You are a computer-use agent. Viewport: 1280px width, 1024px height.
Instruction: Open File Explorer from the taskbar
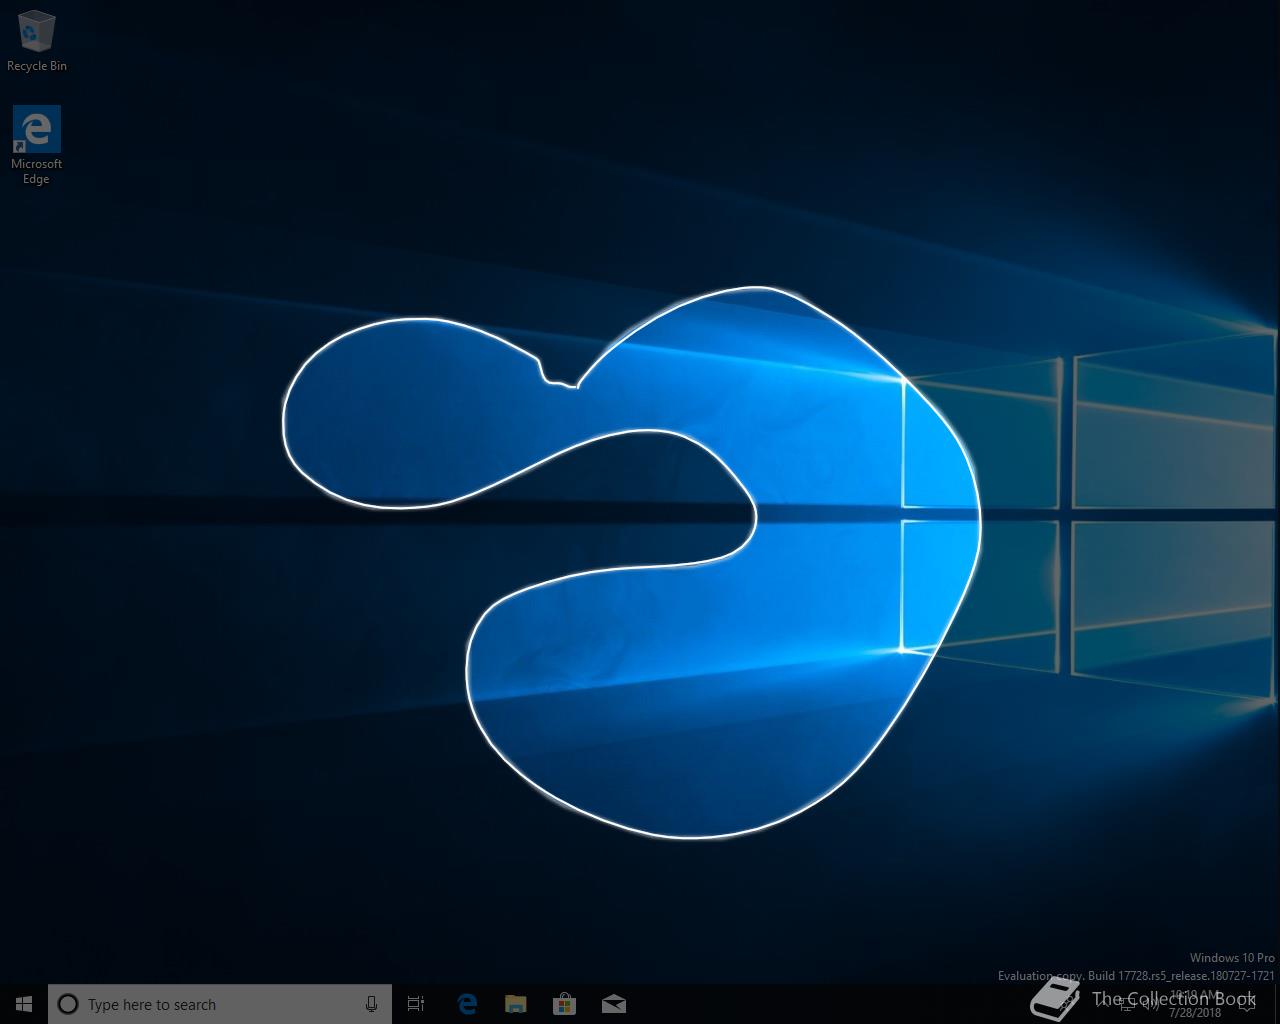pyautogui.click(x=515, y=1004)
